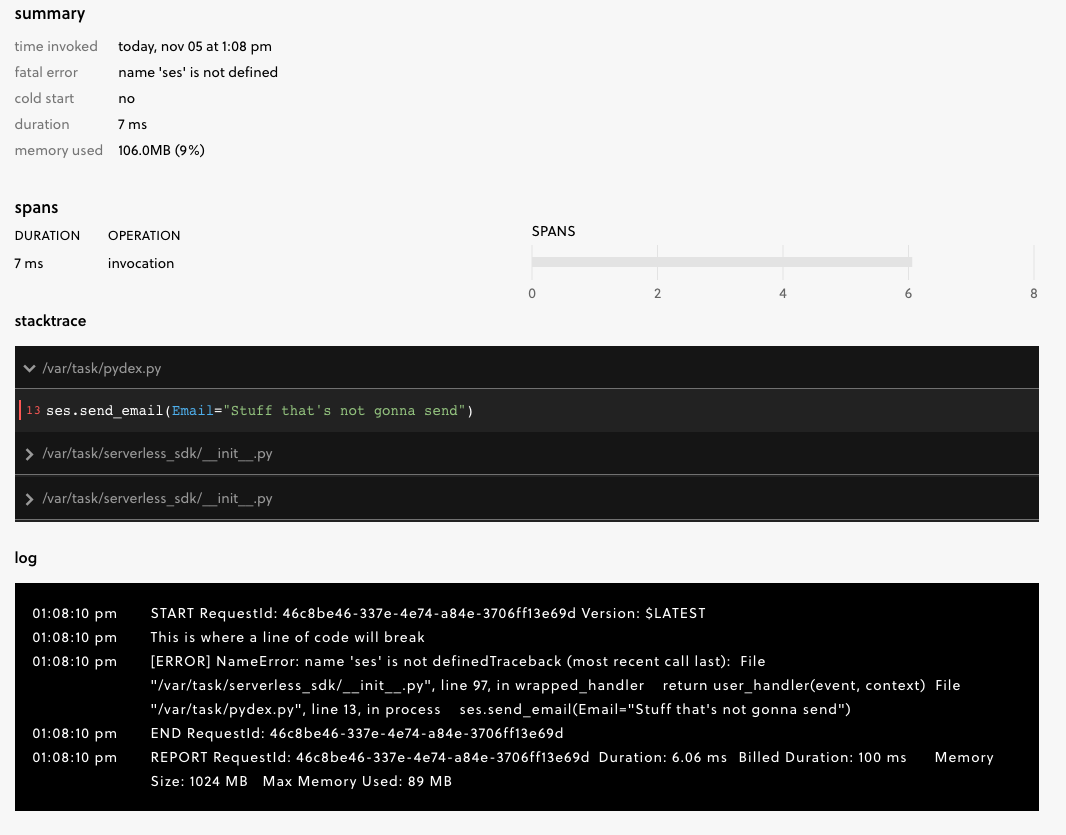Click the DURATION column header

click(x=47, y=235)
